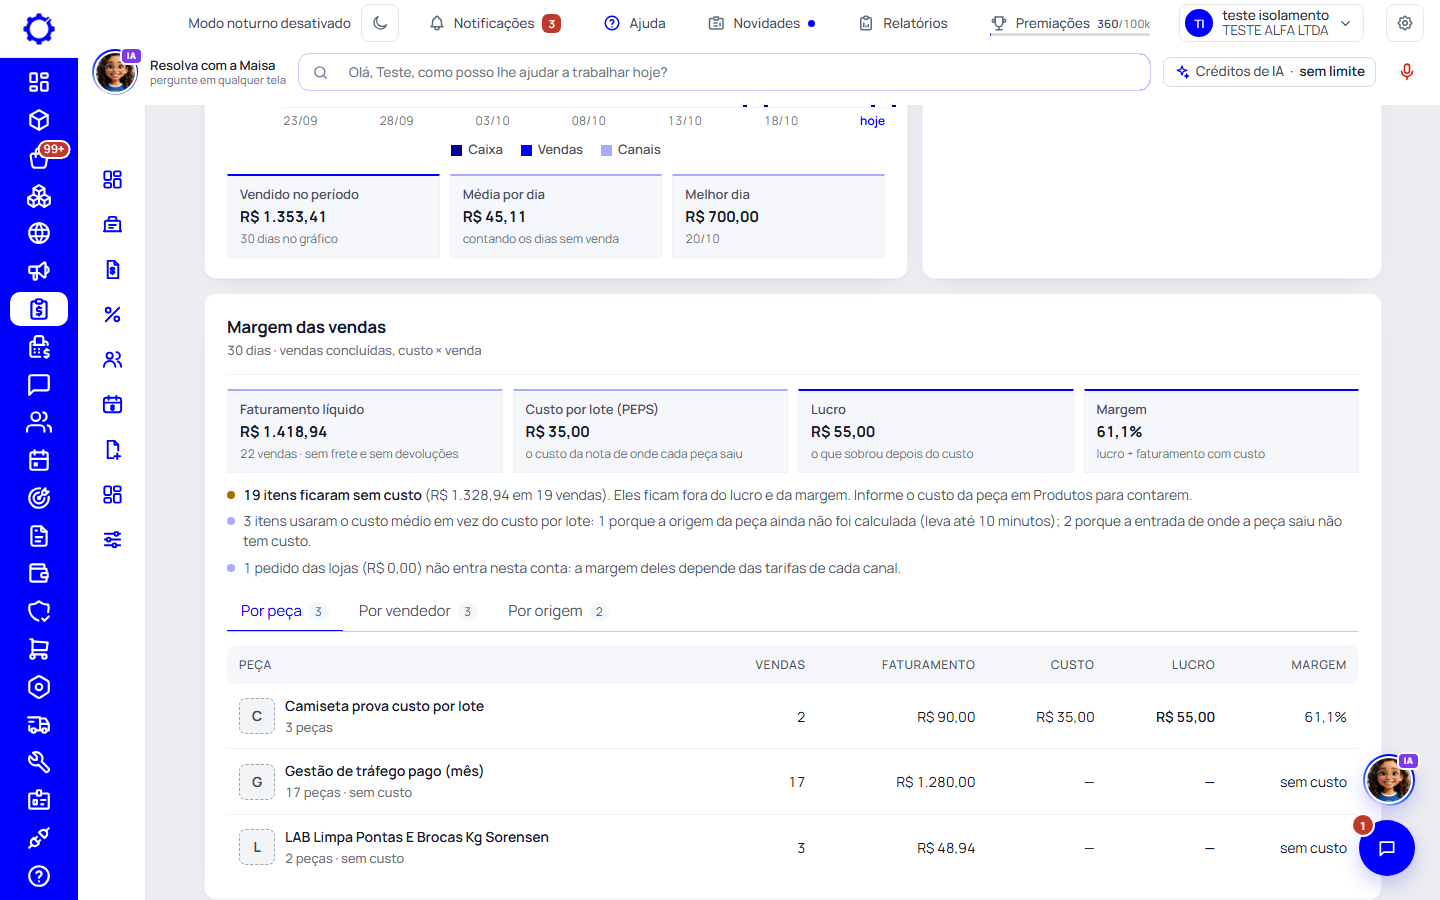
Task: Click the Ajuda help link
Action: [635, 23]
